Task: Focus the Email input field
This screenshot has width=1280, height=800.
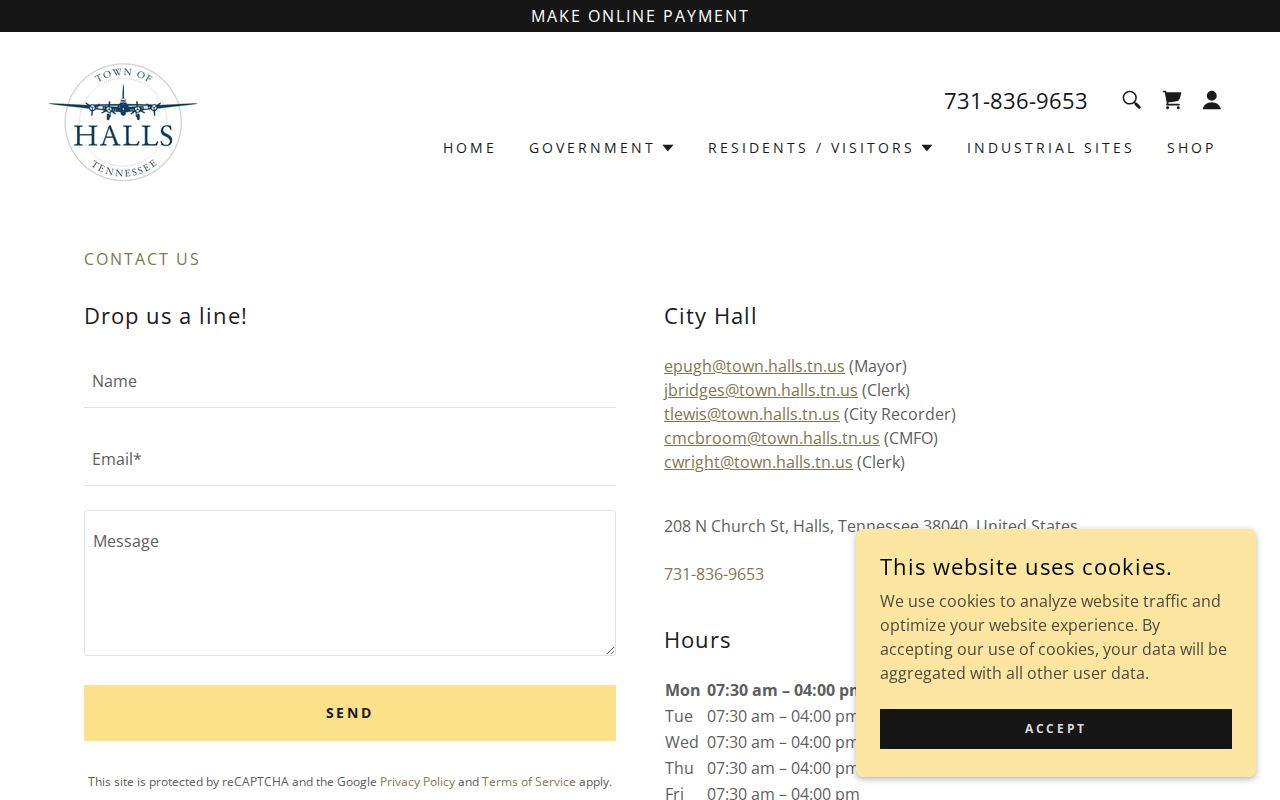Action: (350, 459)
